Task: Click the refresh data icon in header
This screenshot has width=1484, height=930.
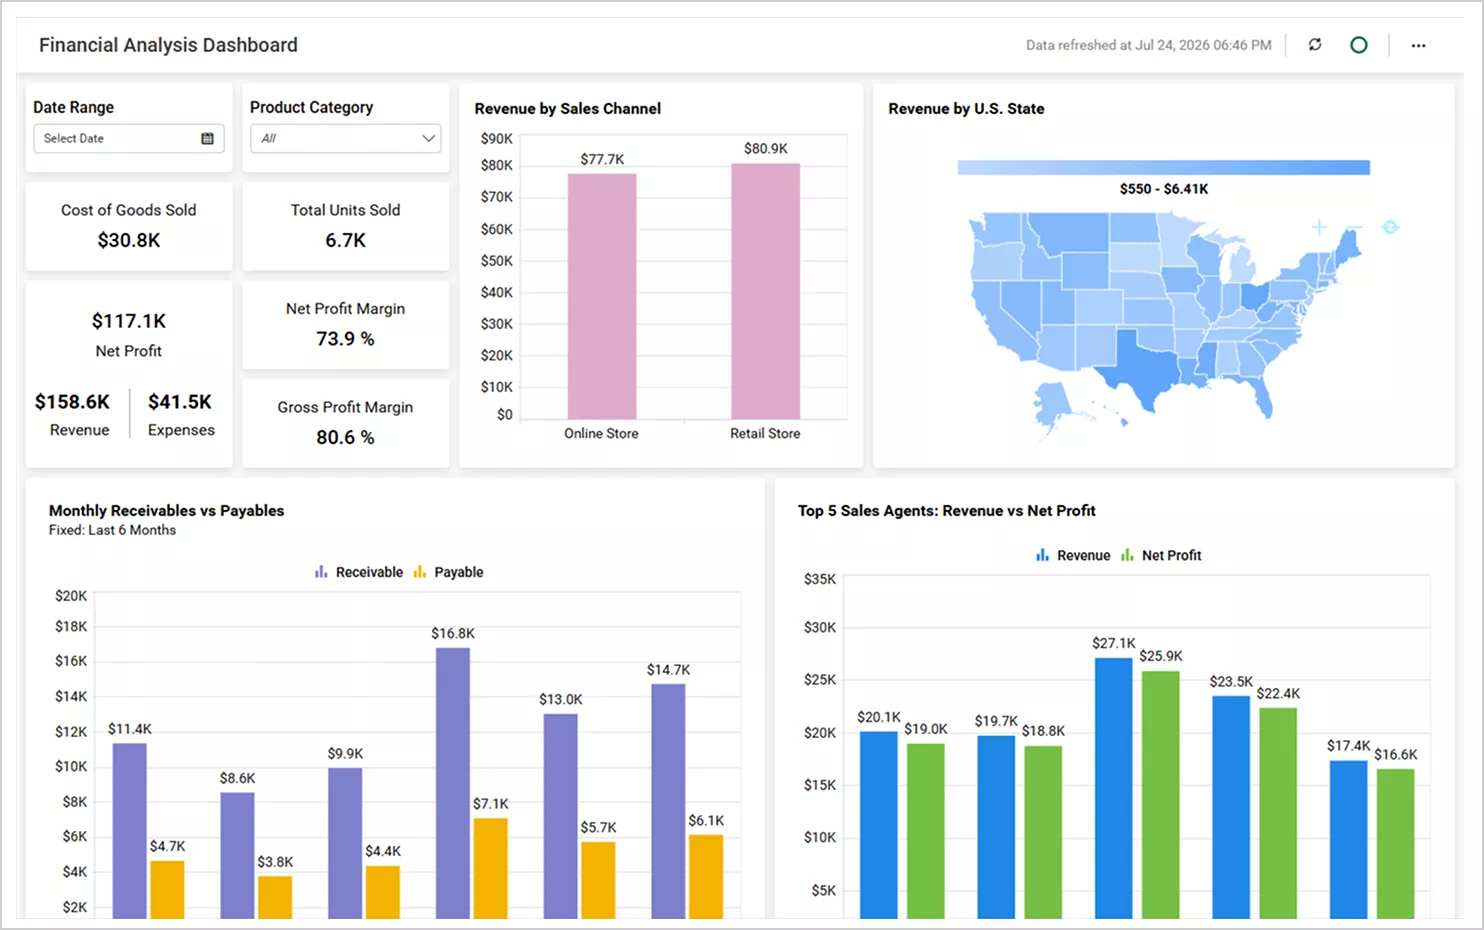Action: click(1315, 45)
